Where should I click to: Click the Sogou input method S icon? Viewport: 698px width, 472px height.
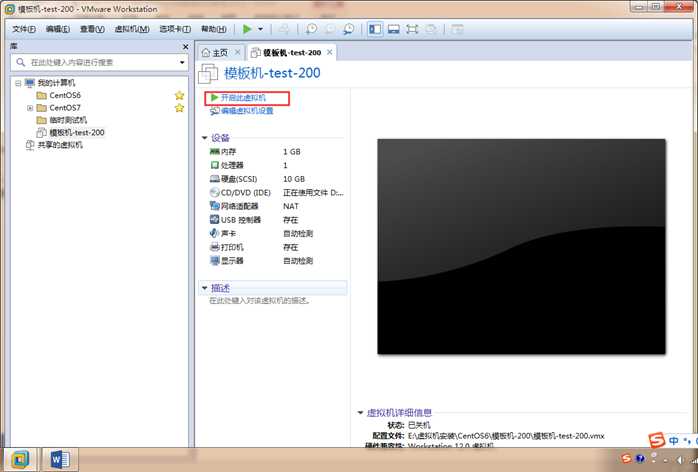click(657, 440)
